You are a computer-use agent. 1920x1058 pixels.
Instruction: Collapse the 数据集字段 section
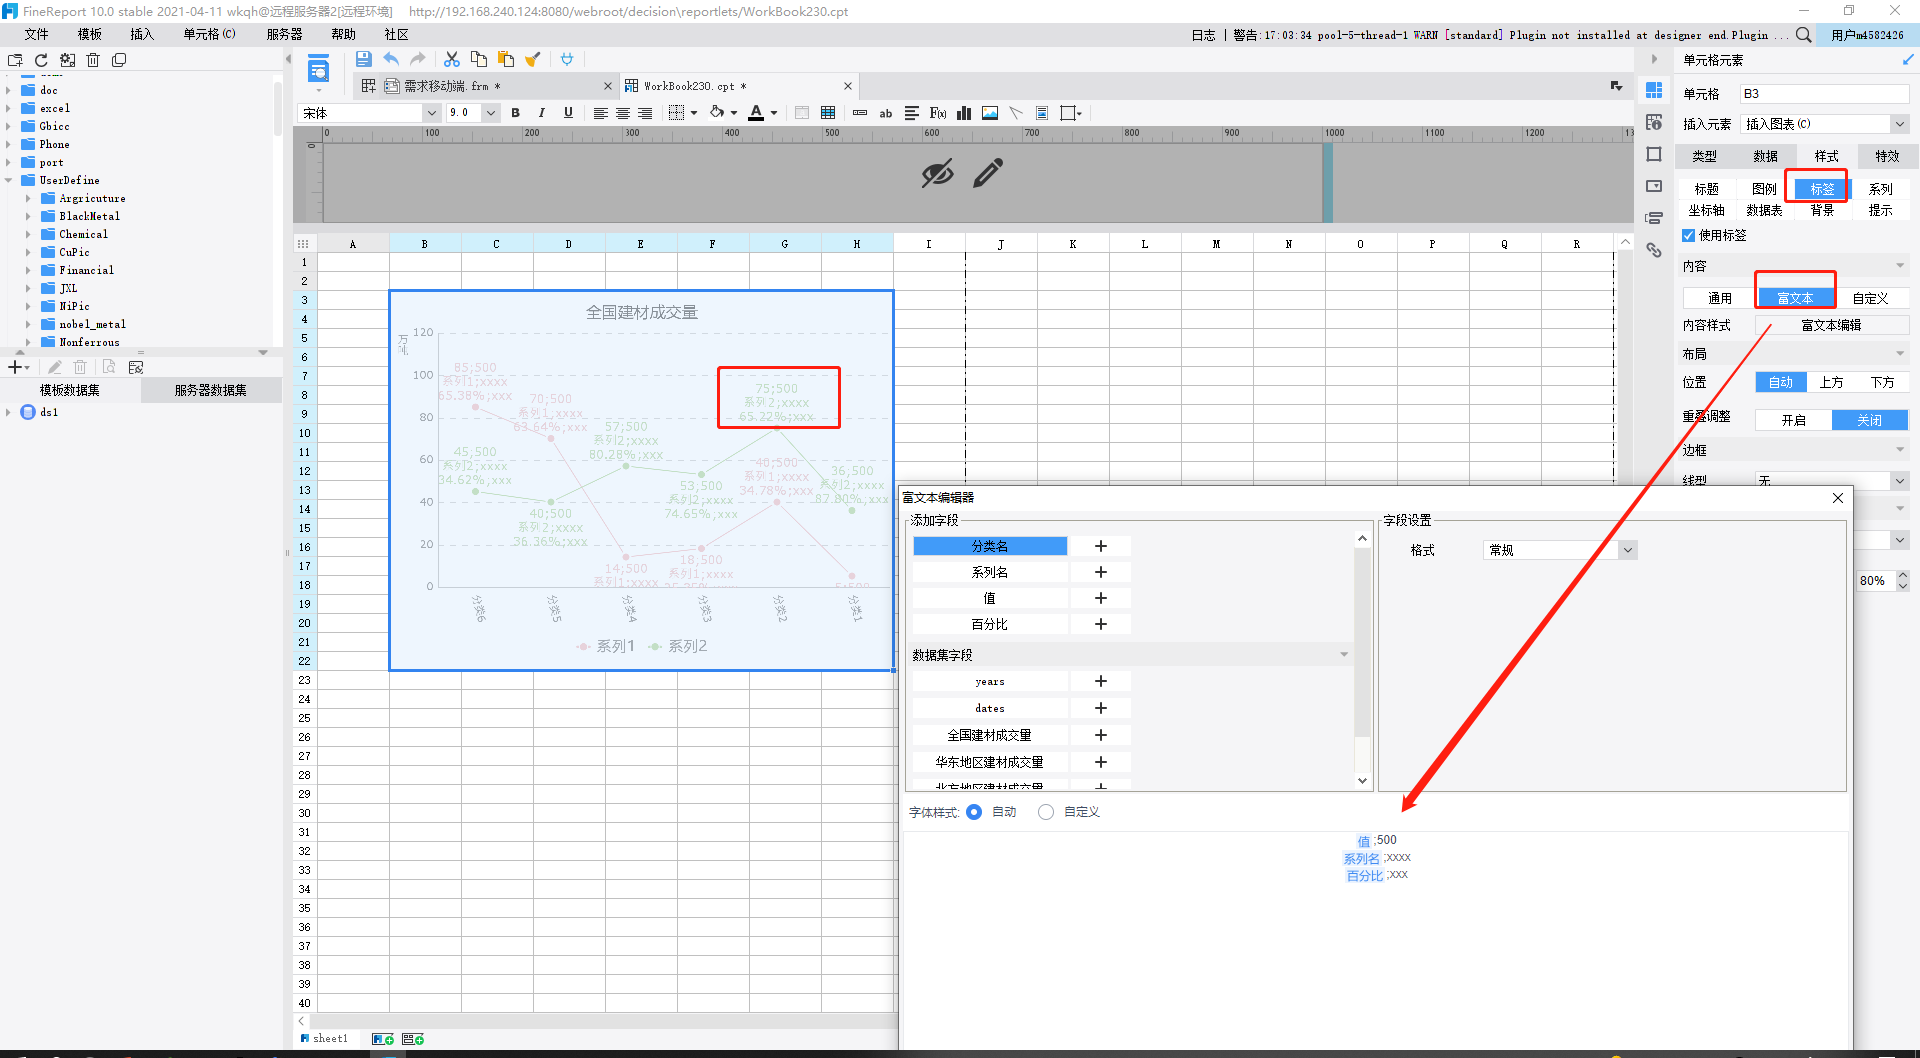pos(1344,655)
